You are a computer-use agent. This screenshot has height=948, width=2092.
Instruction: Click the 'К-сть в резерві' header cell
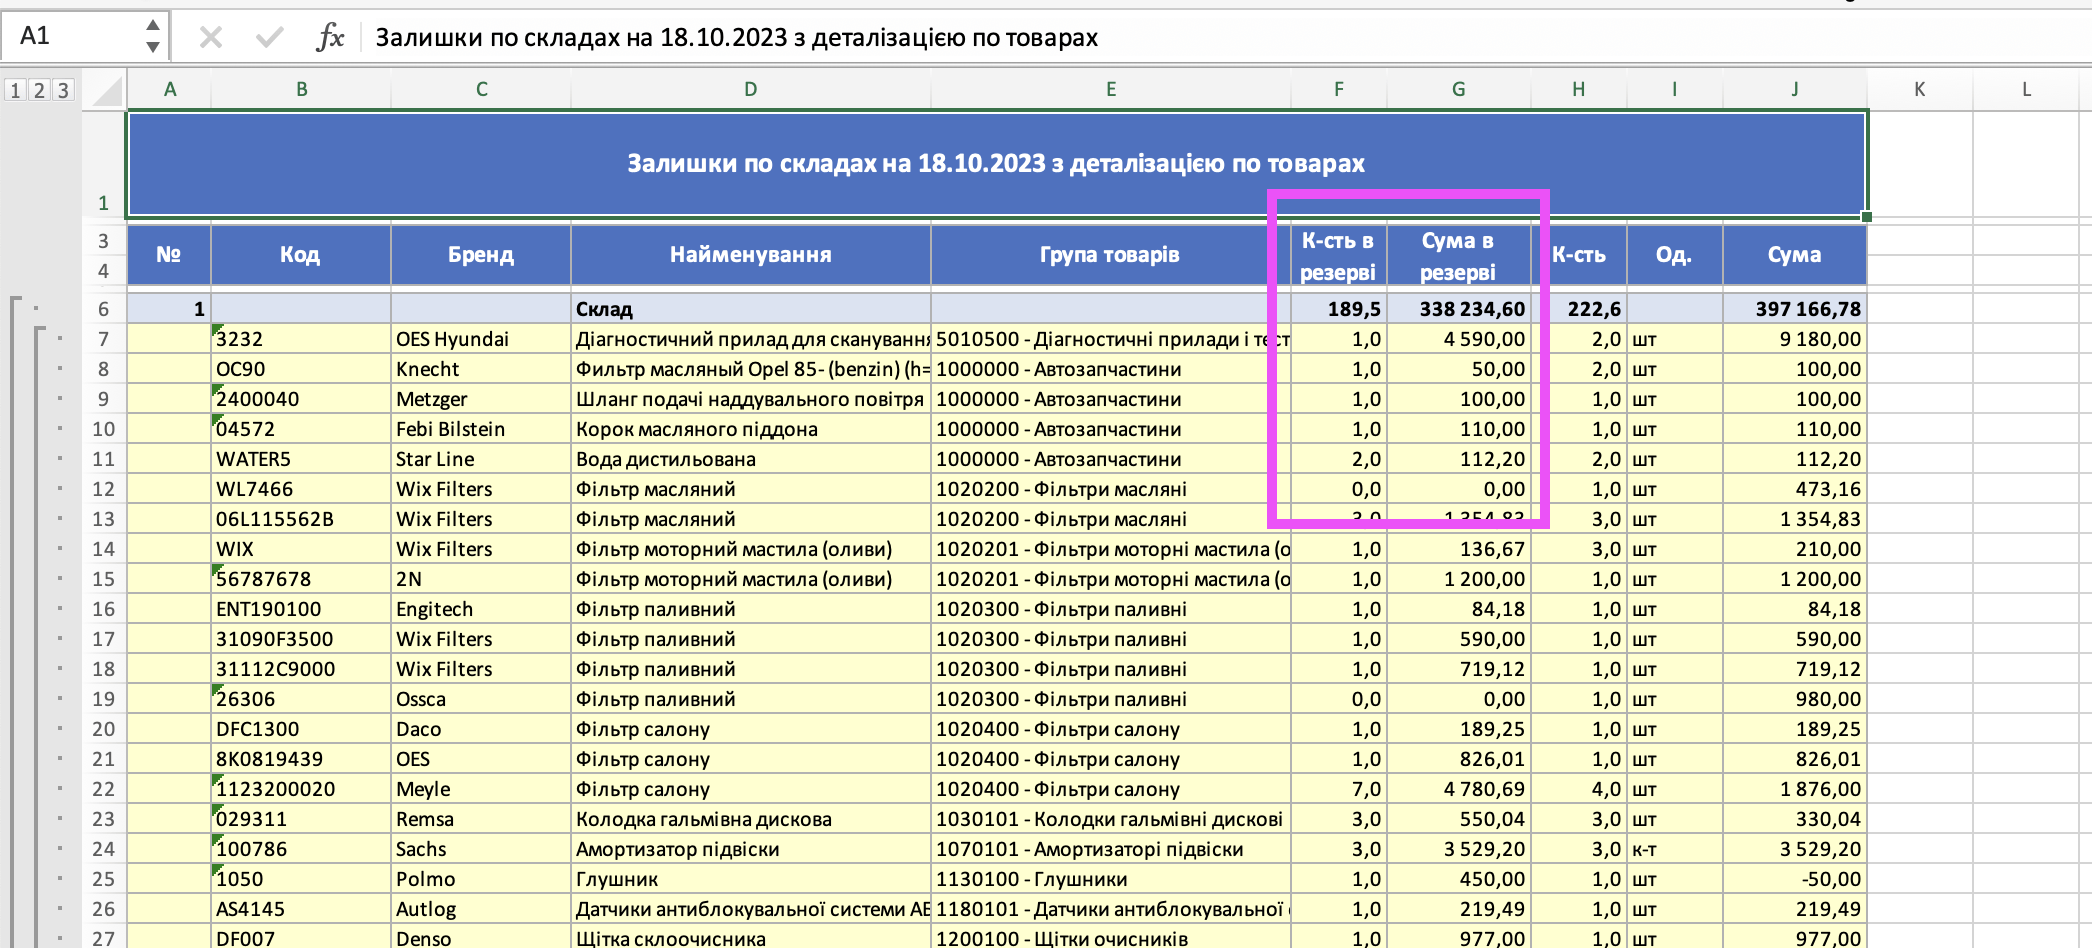tap(1339, 256)
